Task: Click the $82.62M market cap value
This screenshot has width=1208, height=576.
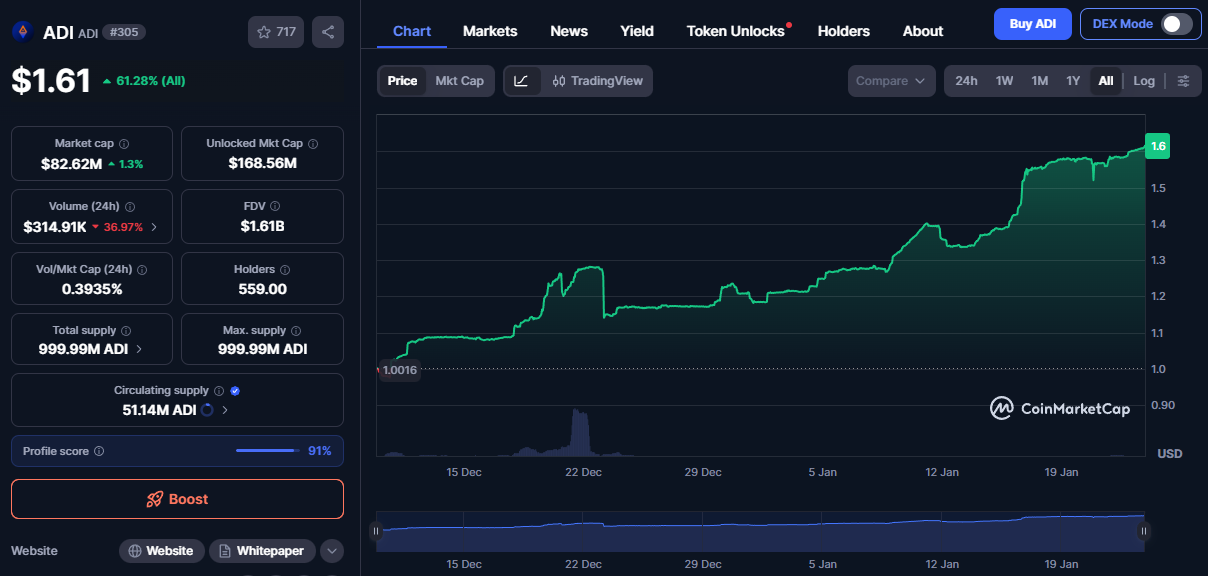Action: pos(72,163)
